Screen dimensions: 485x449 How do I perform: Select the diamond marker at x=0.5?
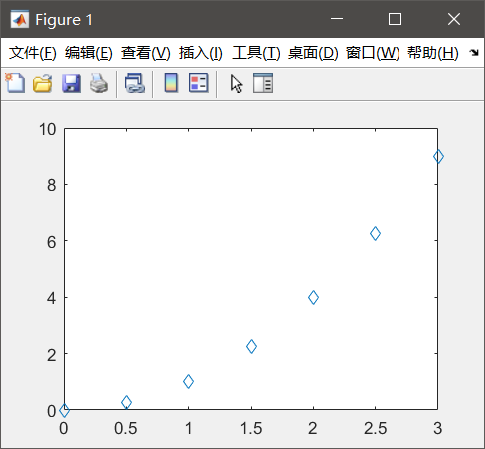126,402
